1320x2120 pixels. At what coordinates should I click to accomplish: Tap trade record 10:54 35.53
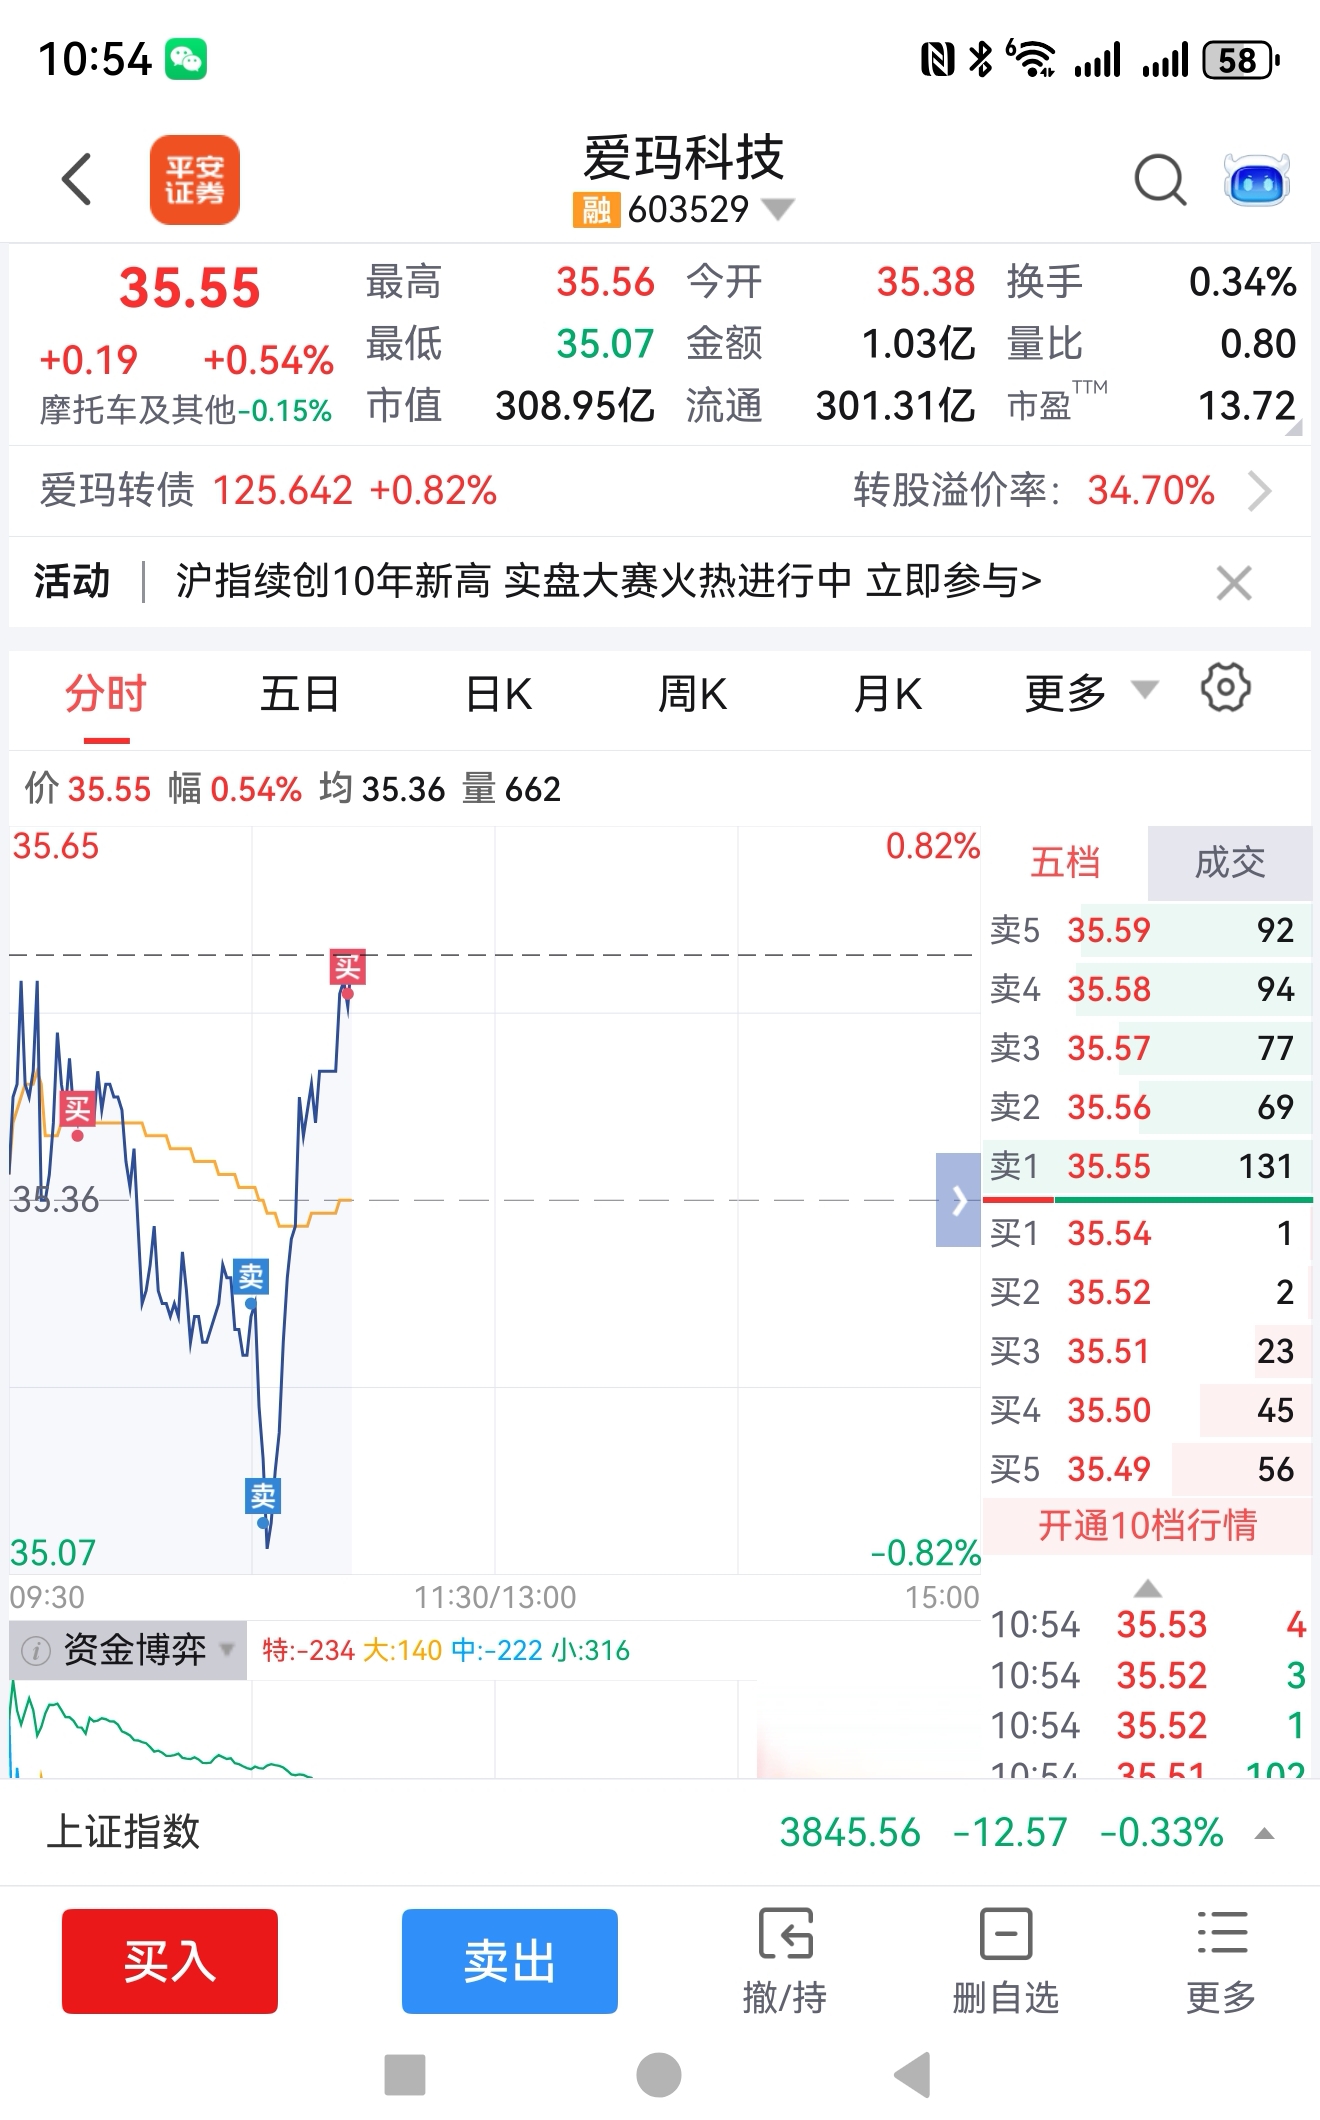coord(1148,1625)
